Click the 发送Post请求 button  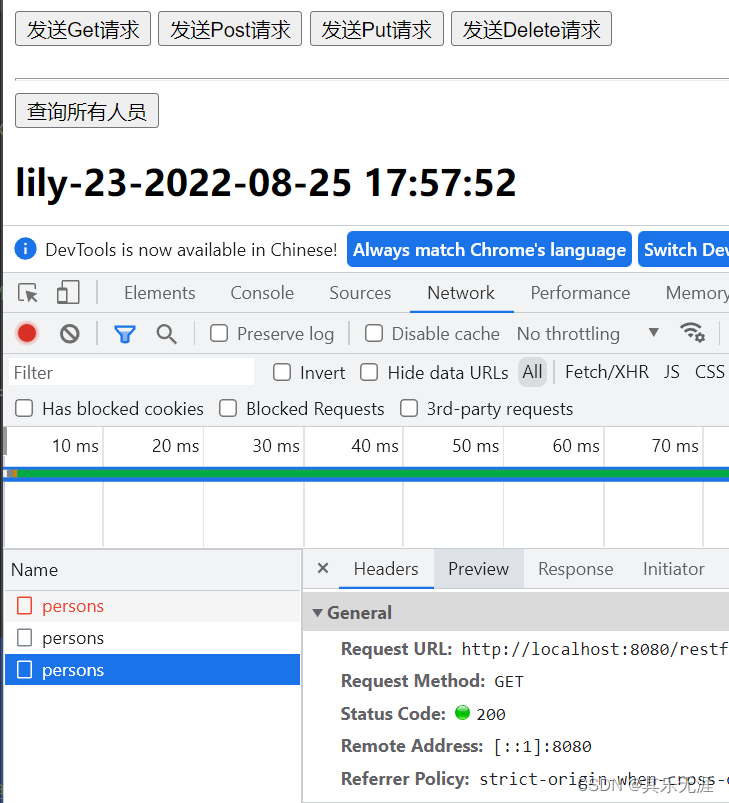click(230, 29)
